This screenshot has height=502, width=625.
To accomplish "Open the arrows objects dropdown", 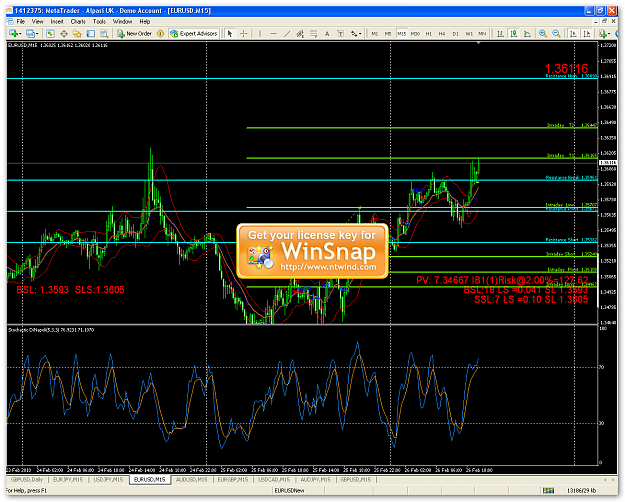I will (356, 34).
